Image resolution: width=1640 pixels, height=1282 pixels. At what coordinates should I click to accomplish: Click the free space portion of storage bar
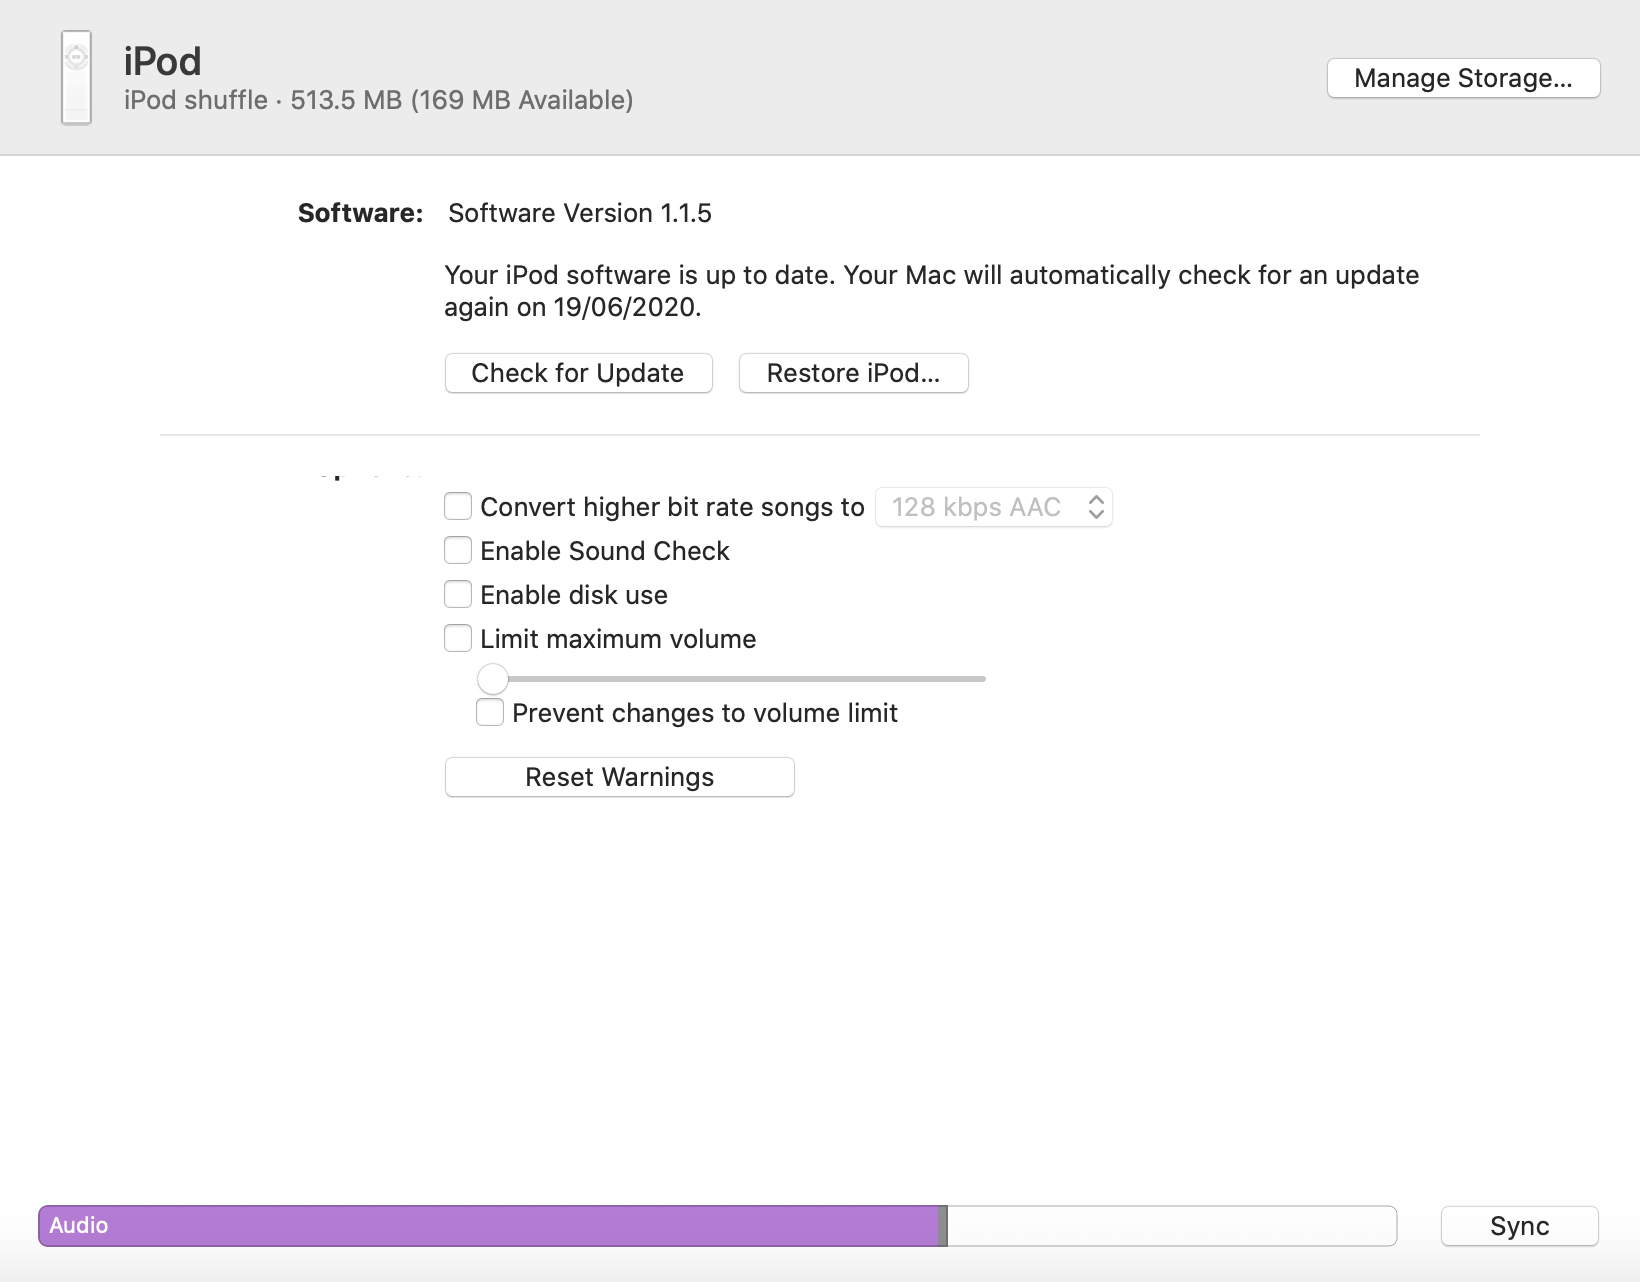1171,1226
